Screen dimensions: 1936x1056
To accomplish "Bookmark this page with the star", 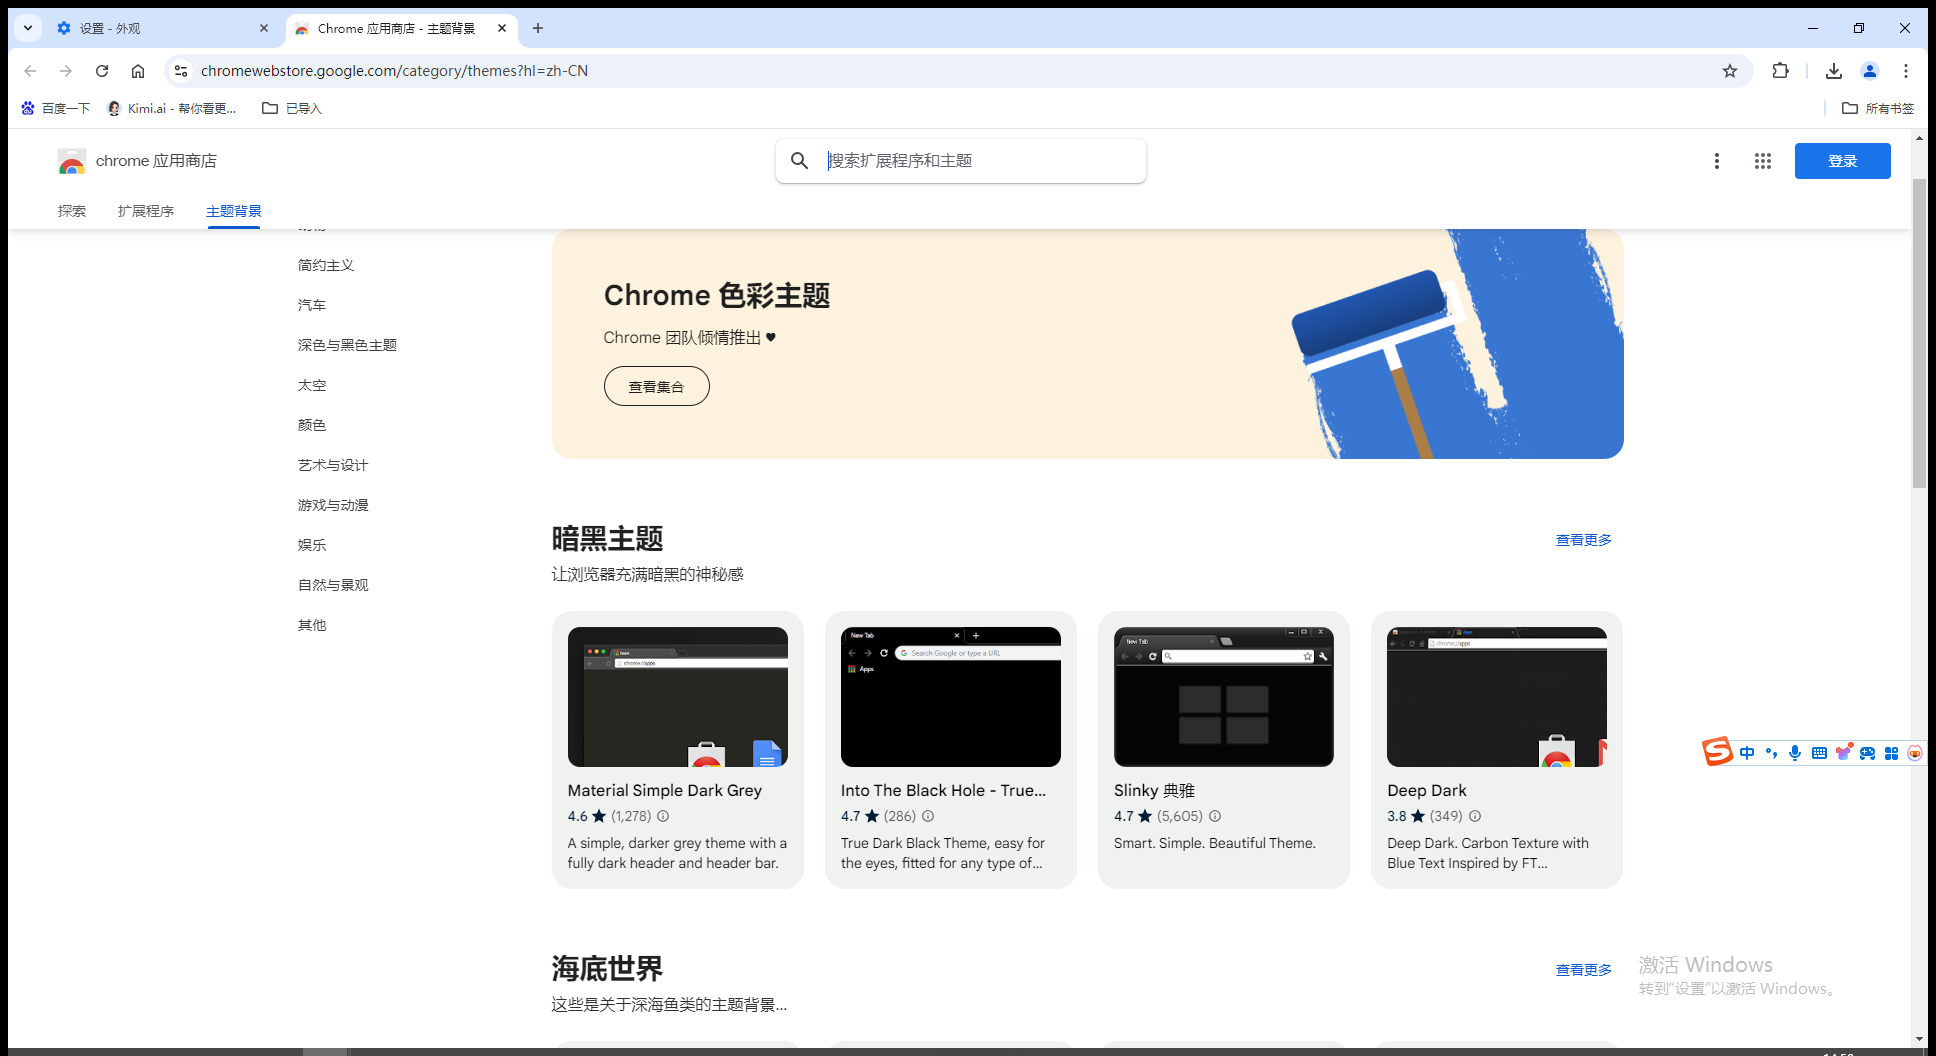I will click(x=1730, y=71).
